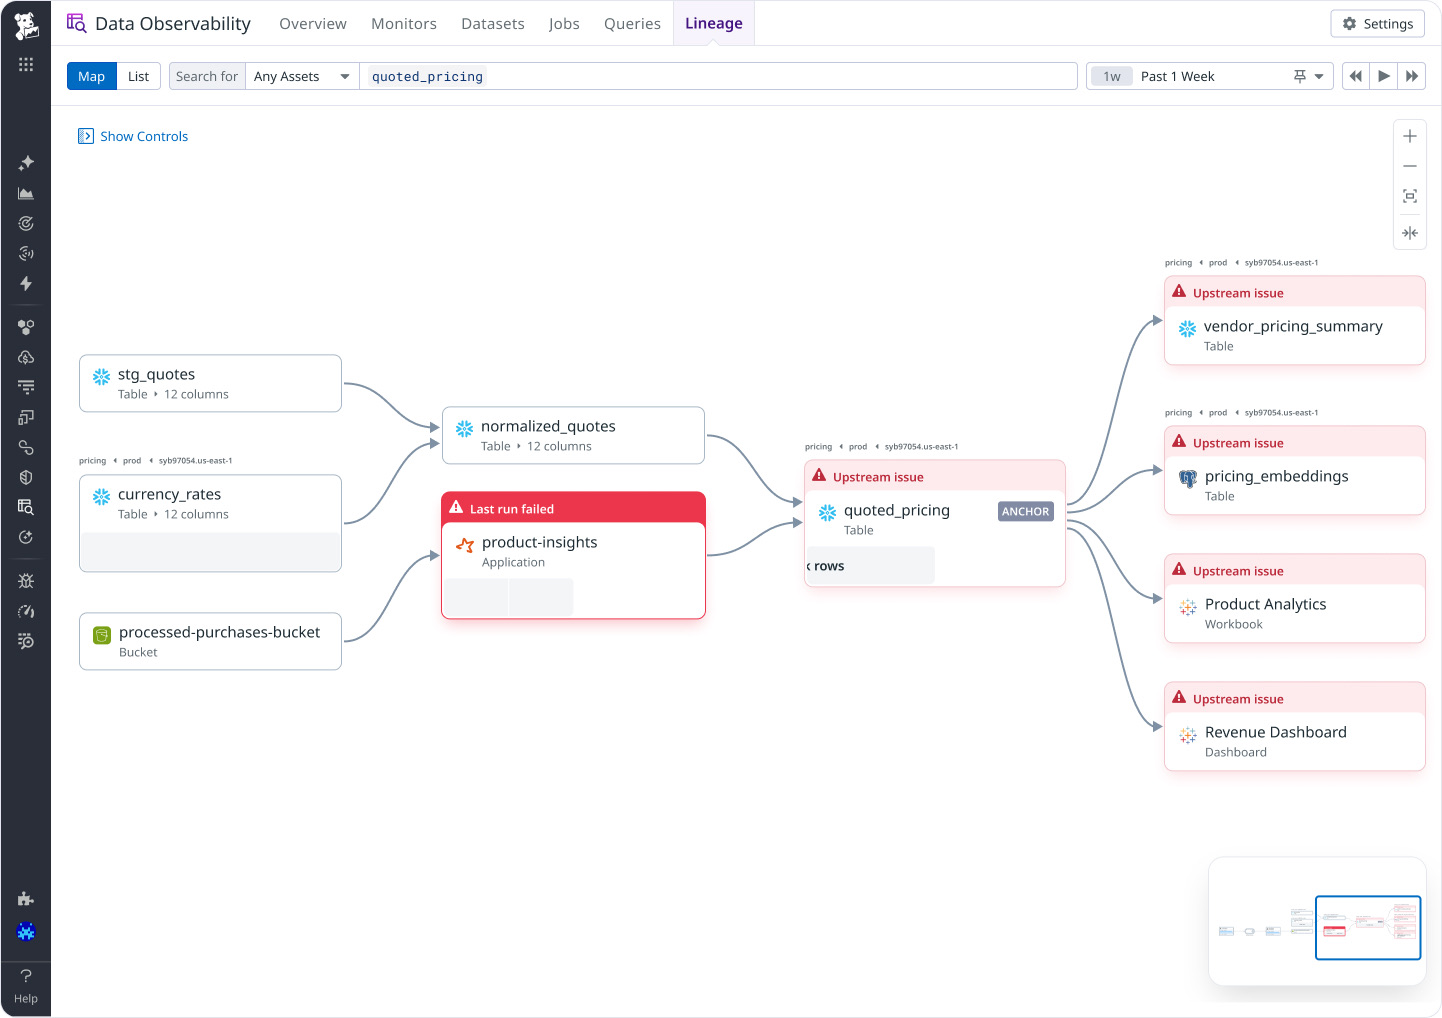
Task: Click the pin icon in time picker
Action: (1300, 76)
